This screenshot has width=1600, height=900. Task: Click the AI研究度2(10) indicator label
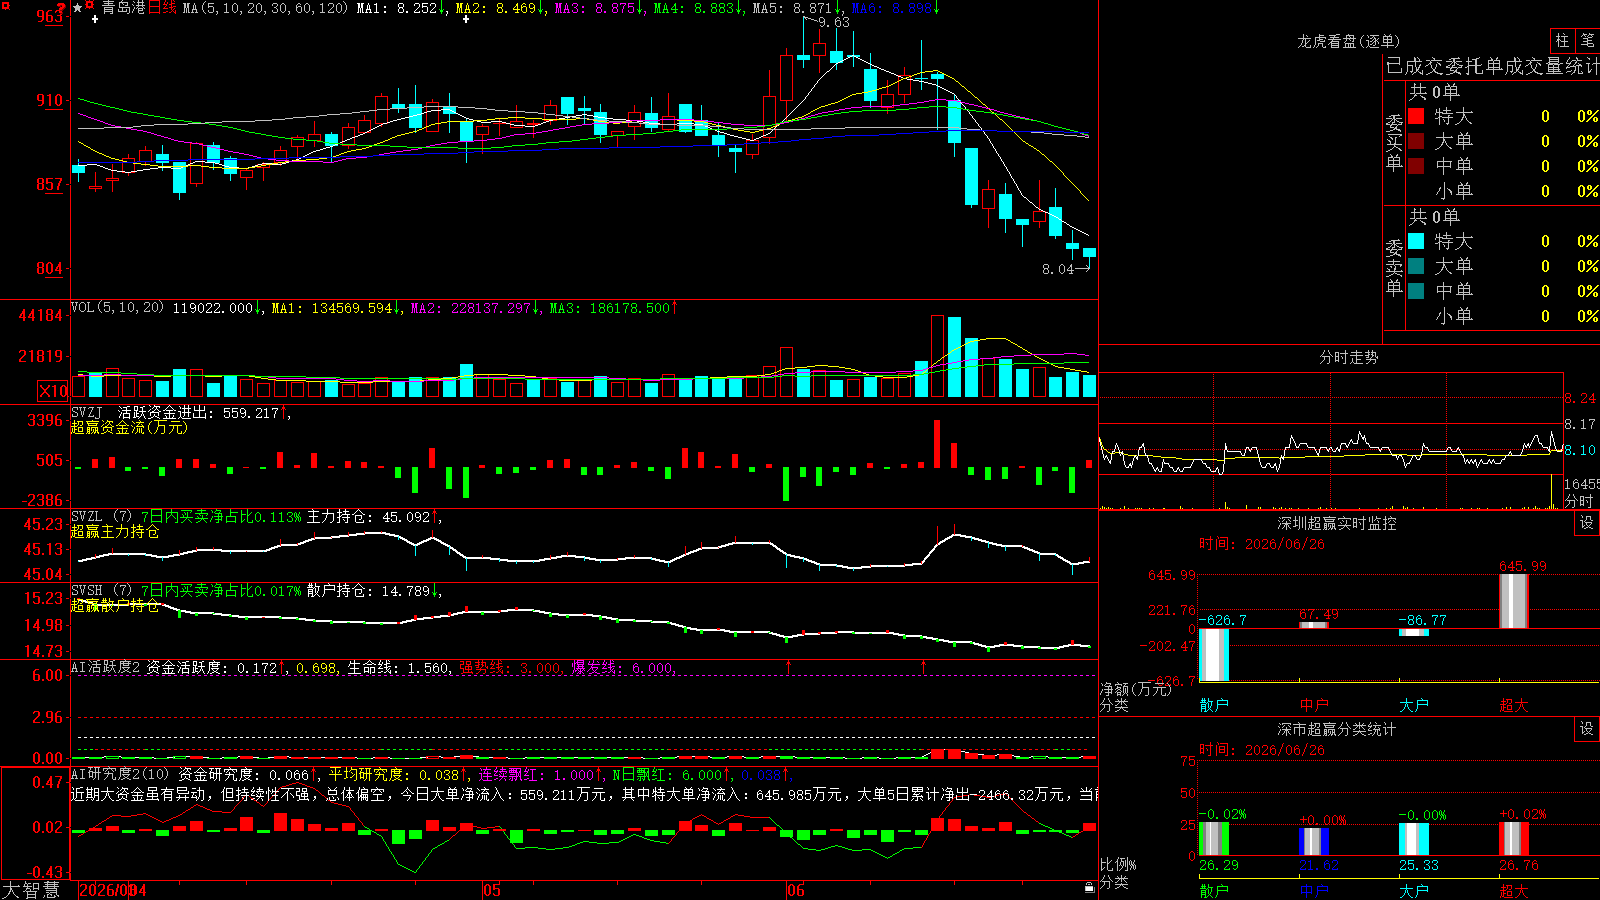tap(120, 775)
